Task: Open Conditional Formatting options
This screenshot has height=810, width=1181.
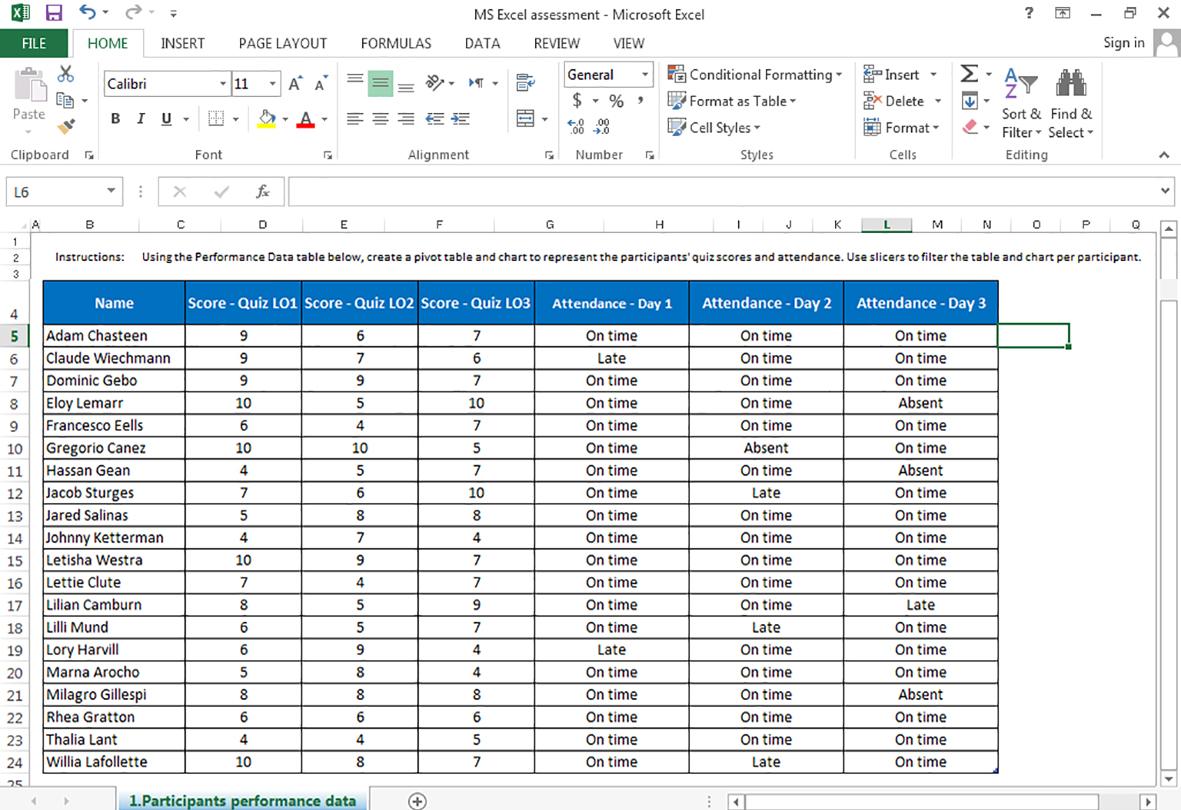Action: pos(755,74)
